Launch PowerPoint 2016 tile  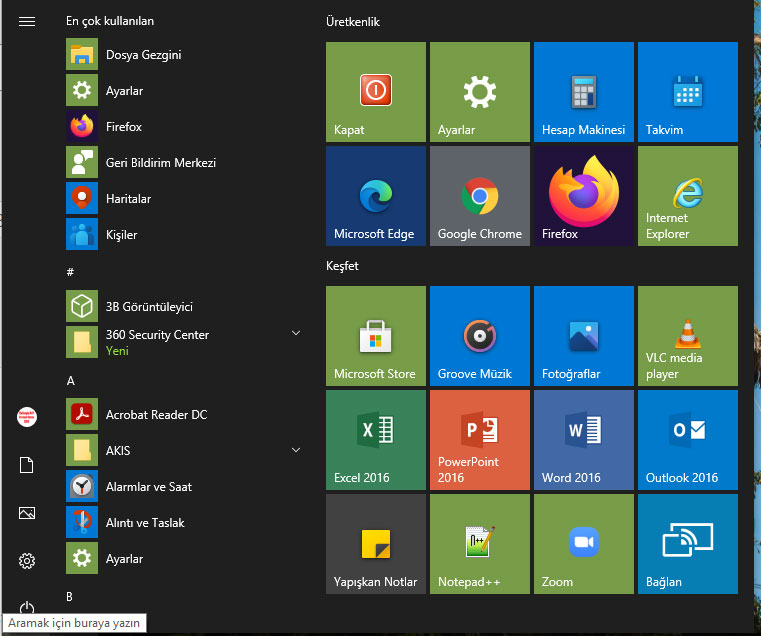480,439
